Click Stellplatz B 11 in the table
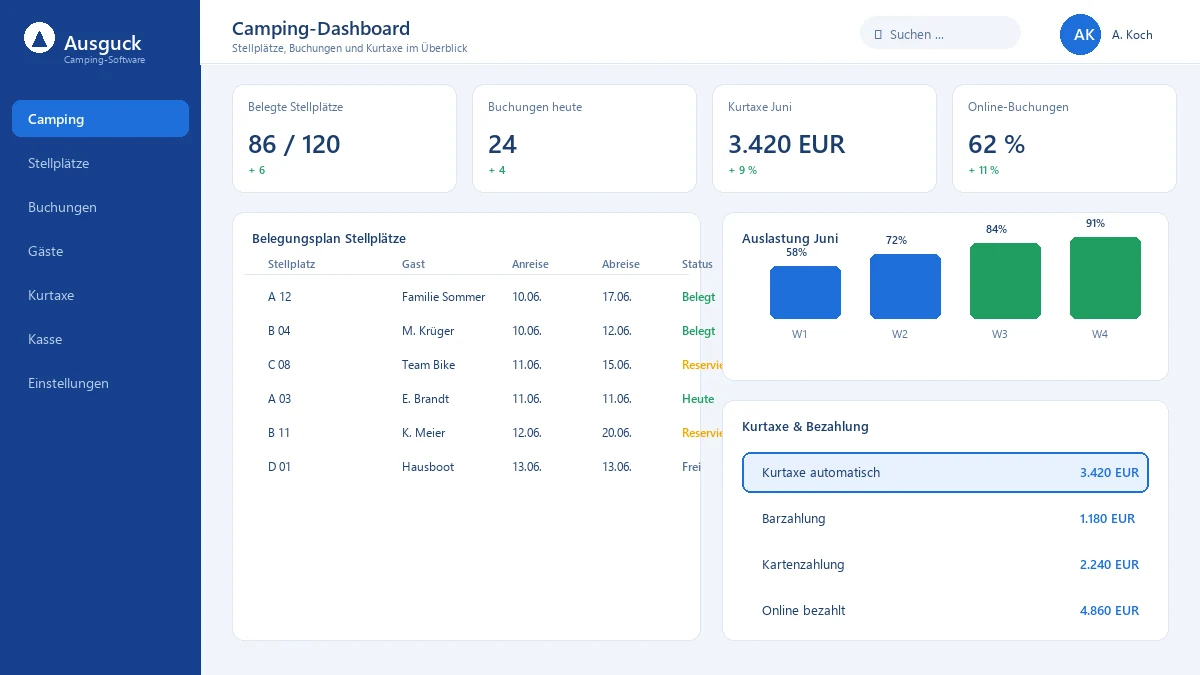Image resolution: width=1200 pixels, height=675 pixels. click(x=278, y=433)
